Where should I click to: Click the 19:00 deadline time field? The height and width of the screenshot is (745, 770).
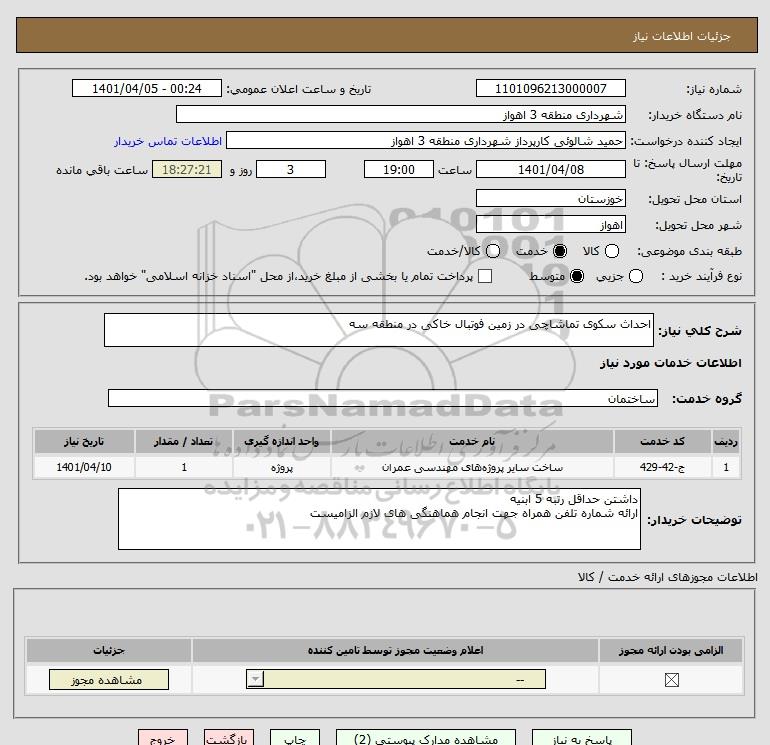399,169
